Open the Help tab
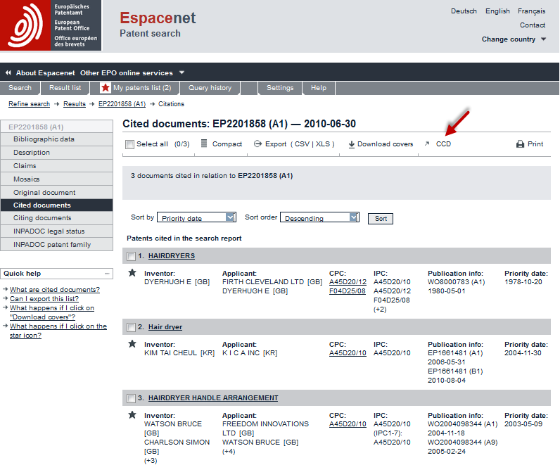The width and height of the screenshot is (560, 465). (x=319, y=88)
